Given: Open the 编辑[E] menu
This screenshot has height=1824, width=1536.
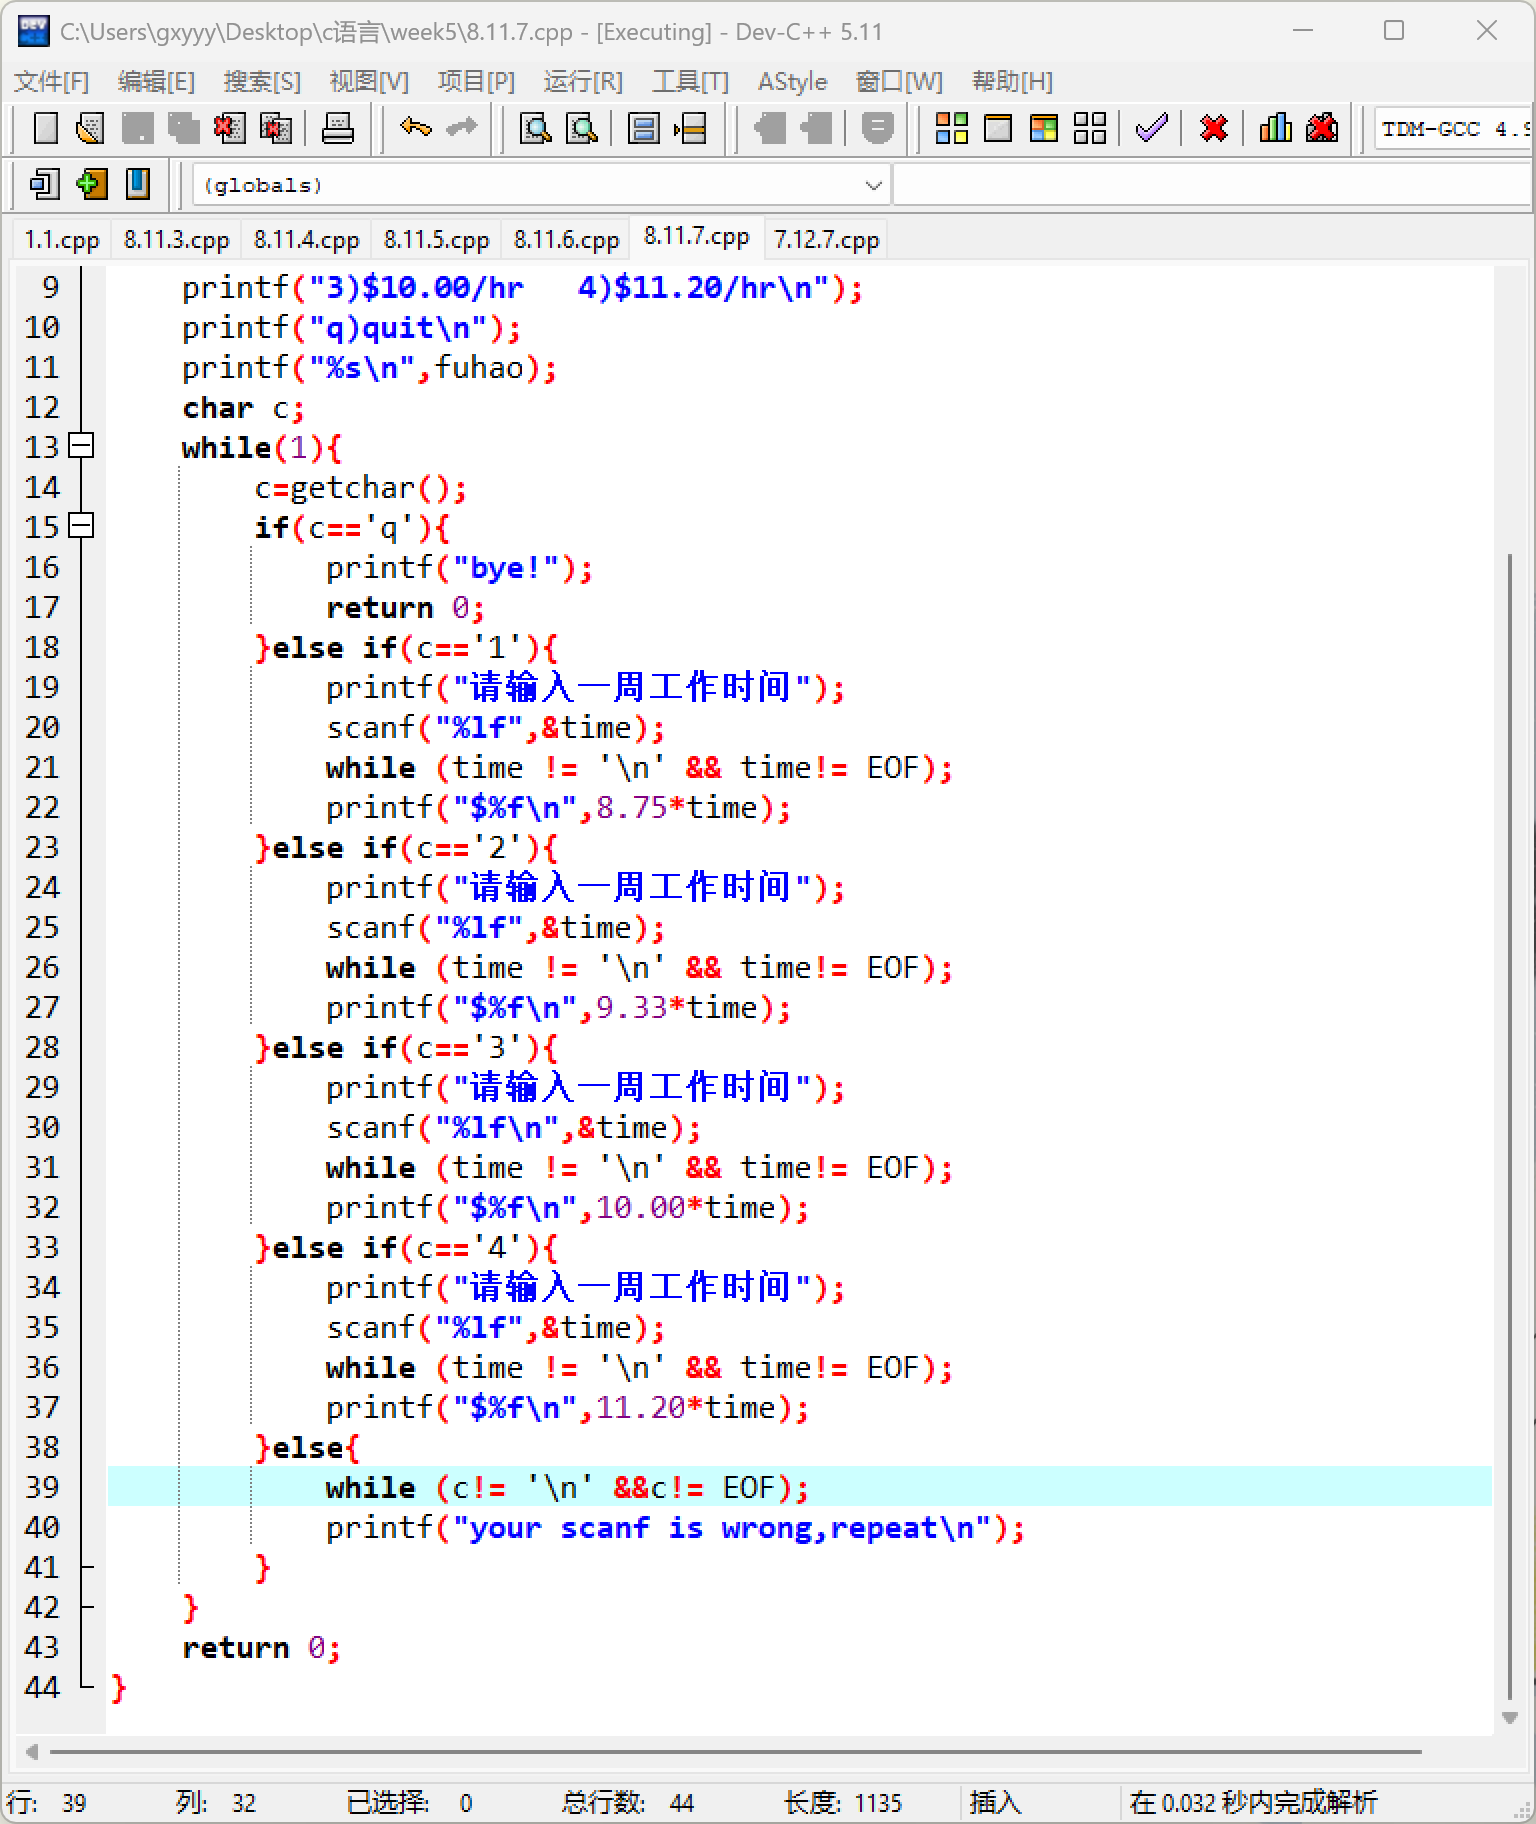Looking at the screenshot, I should tap(156, 81).
